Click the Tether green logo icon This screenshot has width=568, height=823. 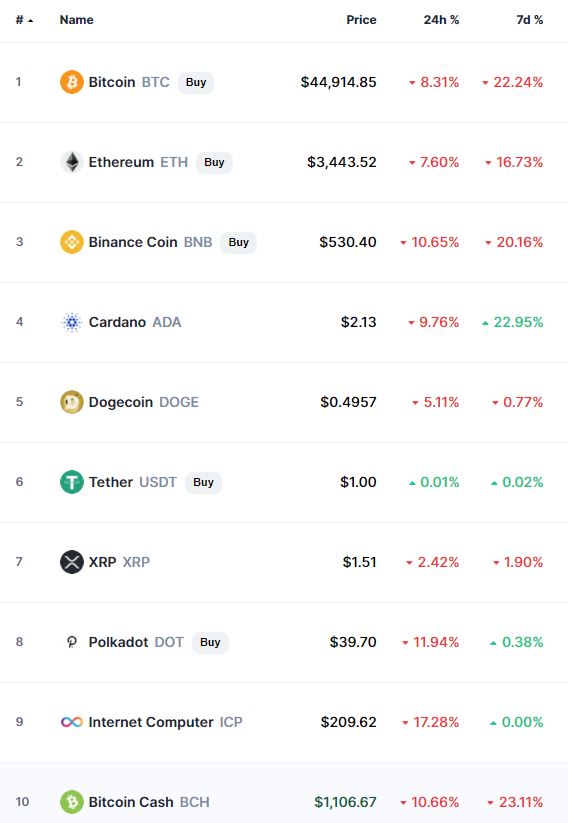pos(72,482)
